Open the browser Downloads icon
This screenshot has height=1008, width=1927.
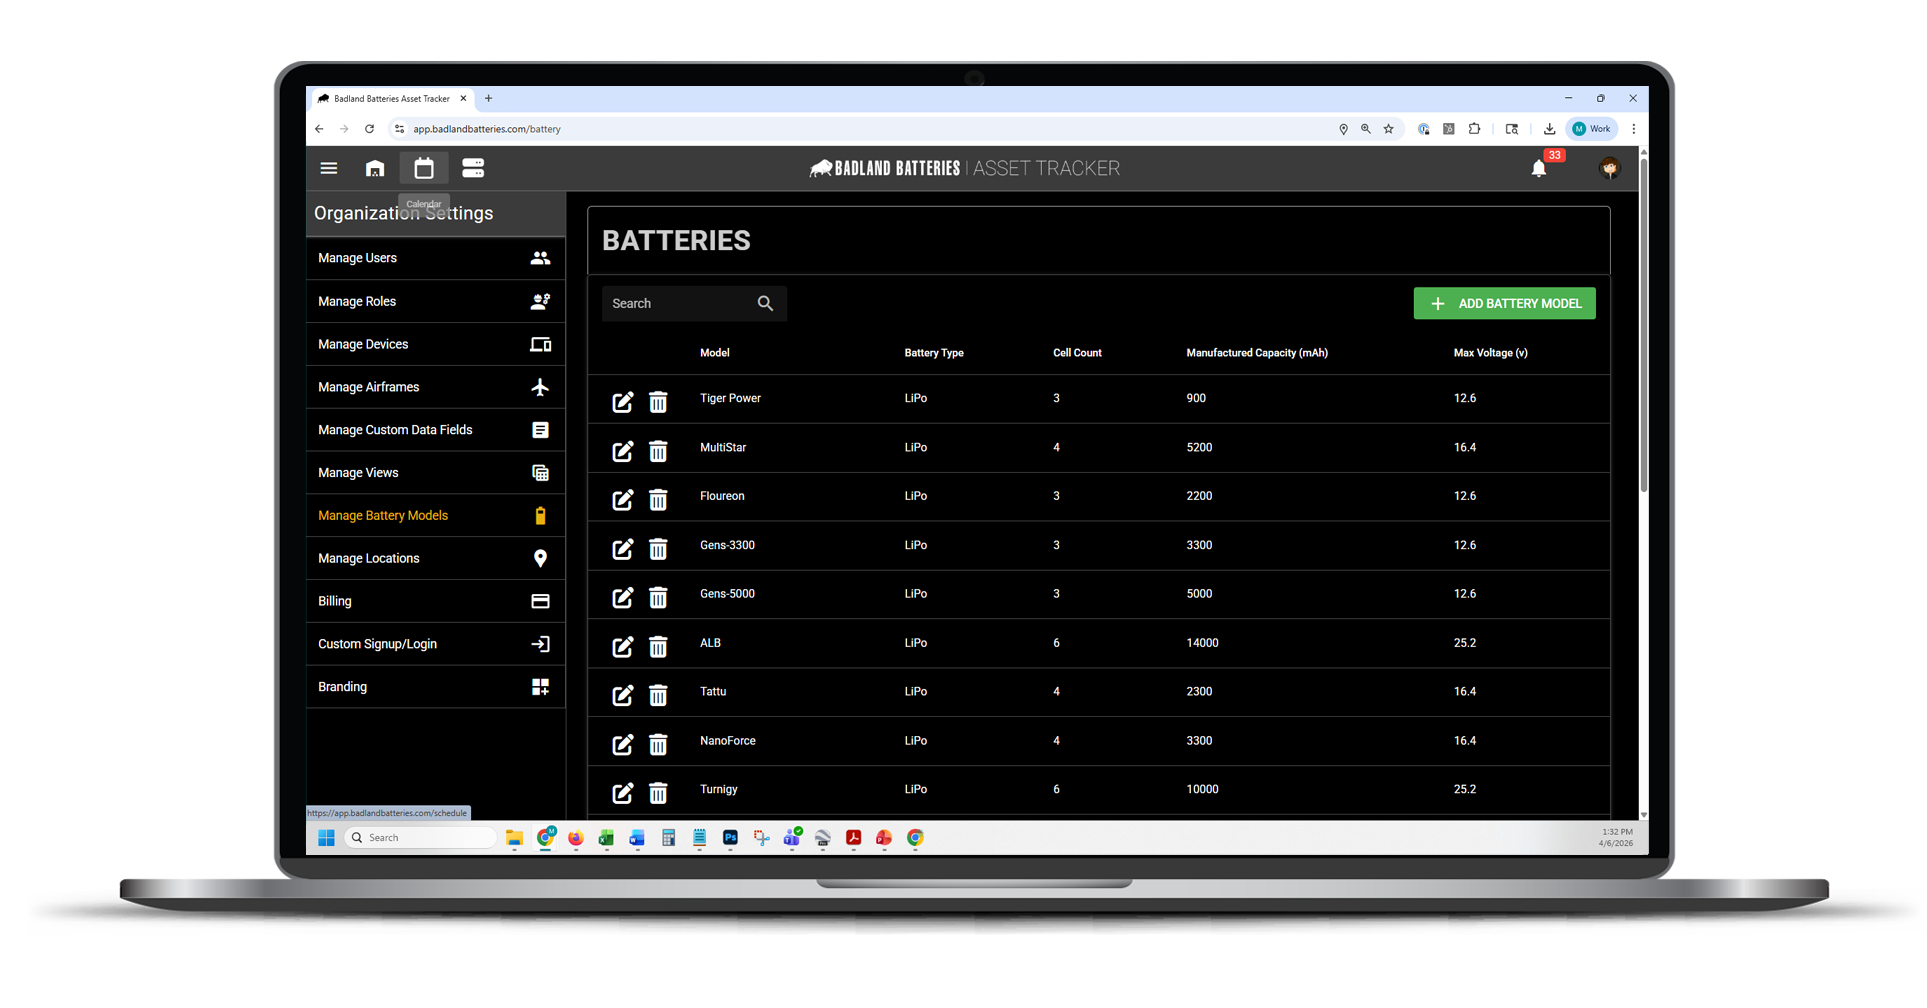tap(1549, 129)
